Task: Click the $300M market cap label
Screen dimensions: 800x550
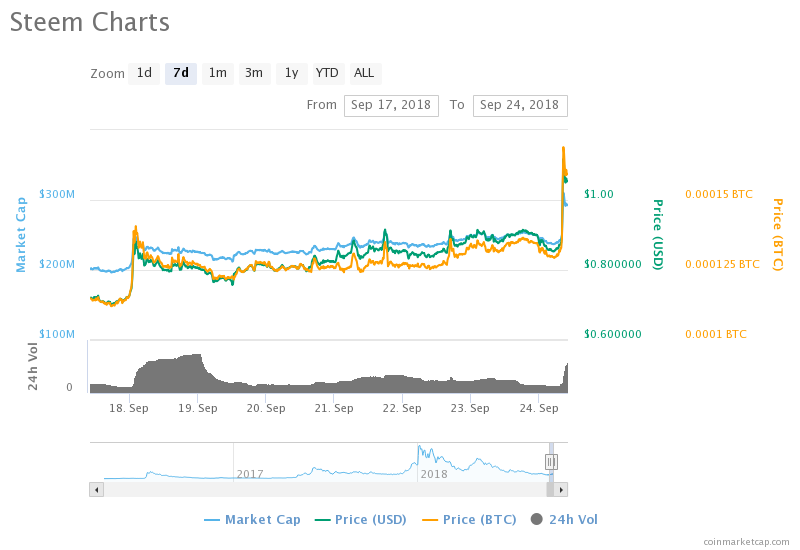Action: click(x=57, y=194)
